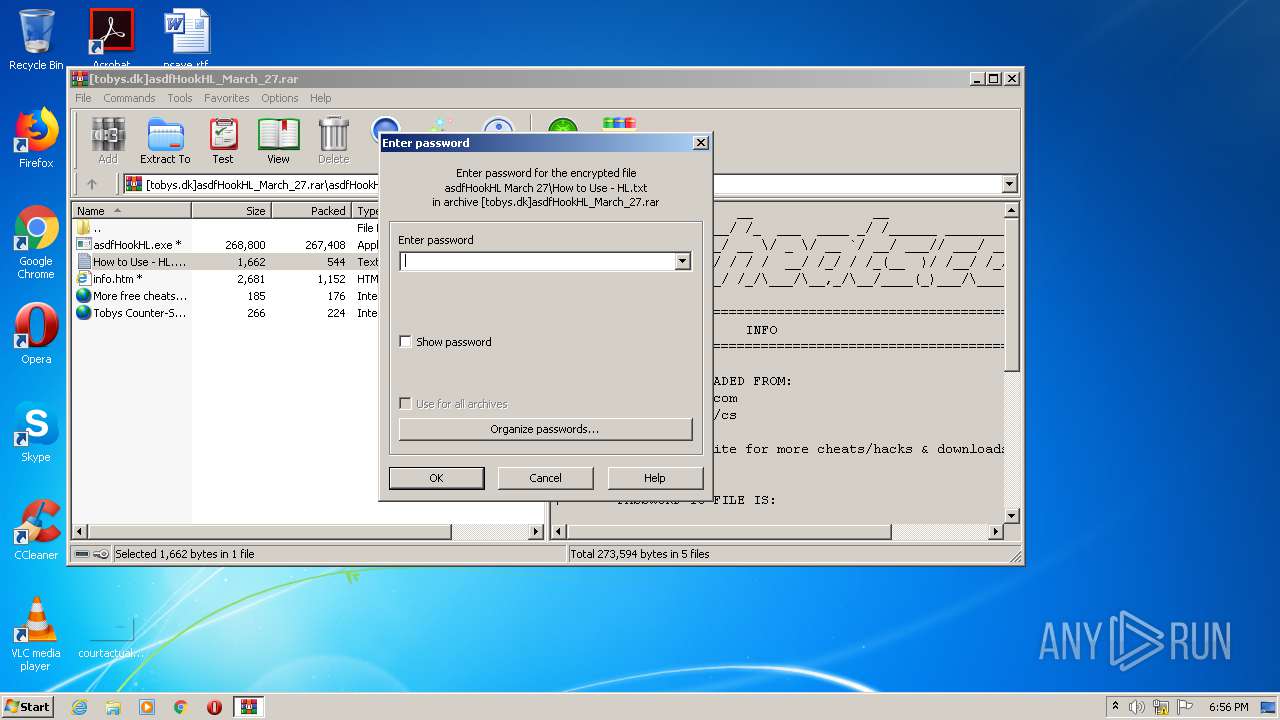The image size is (1280, 720).
Task: Click the up-one-level arrow icon
Action: (92, 184)
